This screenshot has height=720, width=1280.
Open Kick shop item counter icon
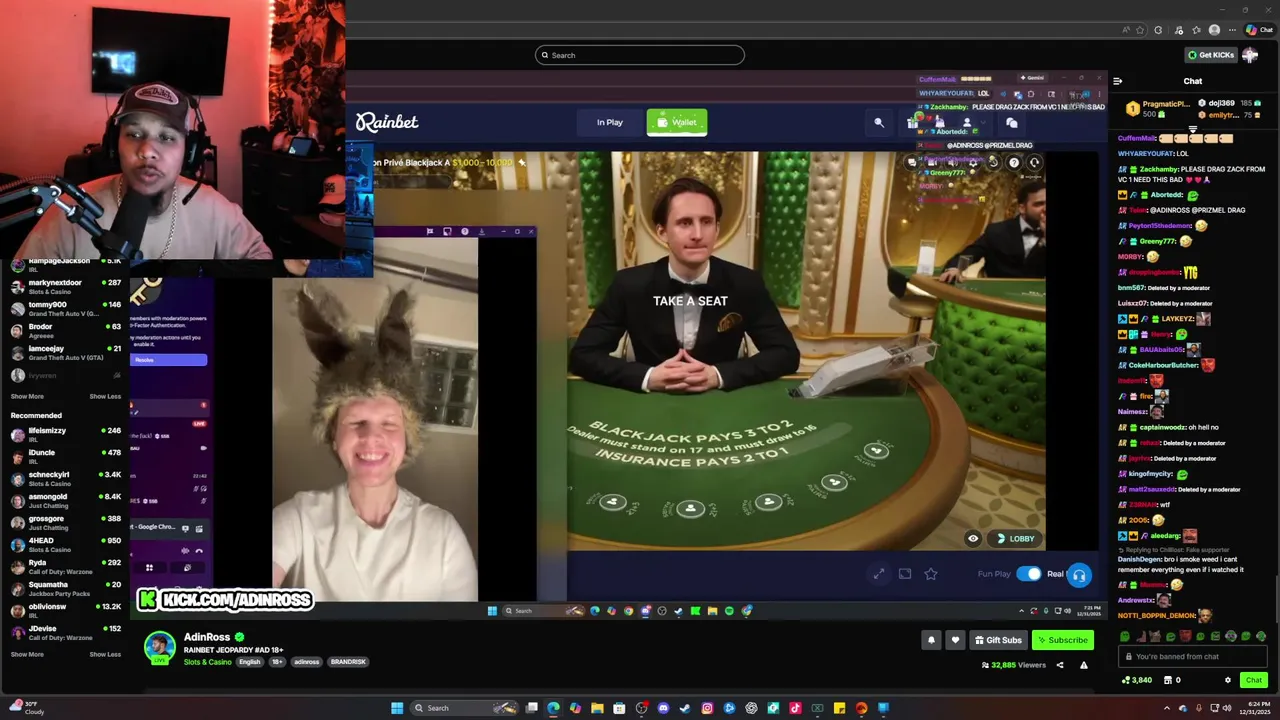tap(1170, 680)
